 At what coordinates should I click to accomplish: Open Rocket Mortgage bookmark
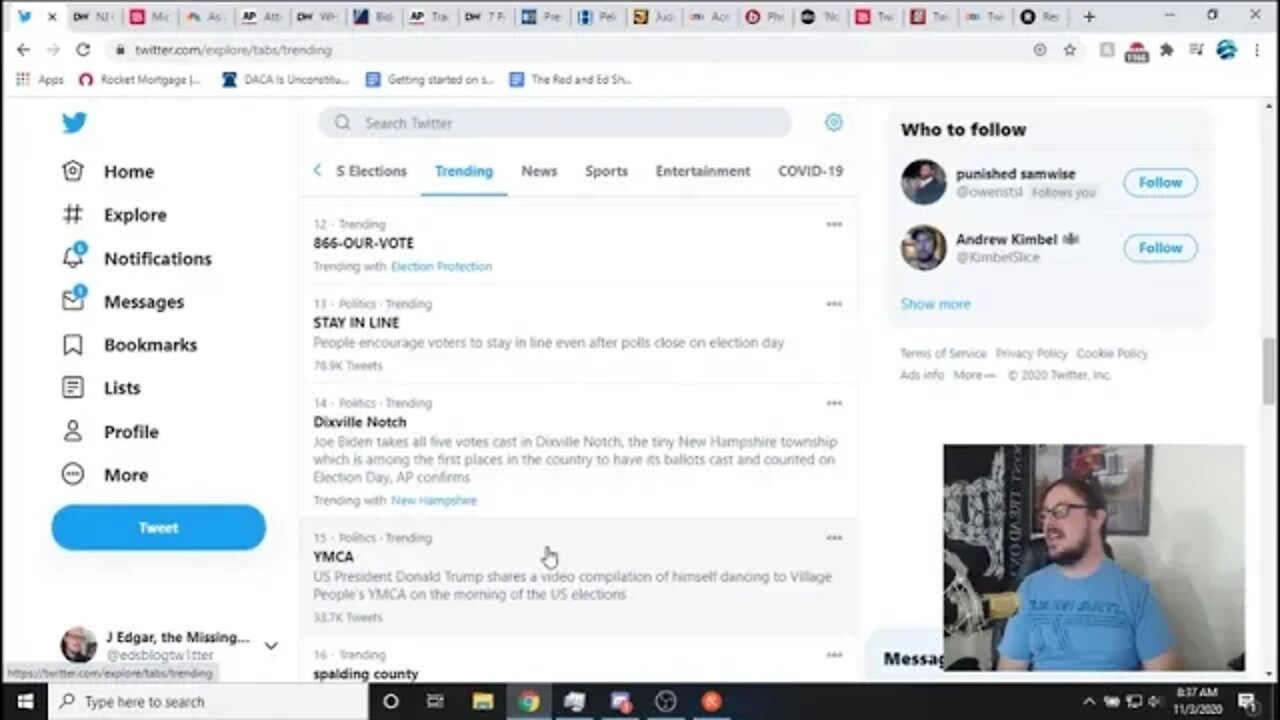coord(140,79)
